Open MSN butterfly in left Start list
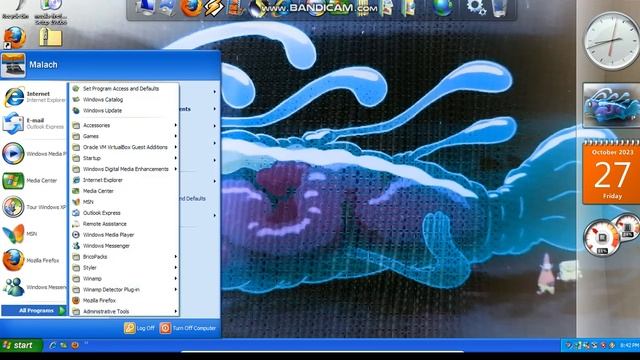Image resolution: width=640 pixels, height=360 pixels. pyautogui.click(x=34, y=234)
